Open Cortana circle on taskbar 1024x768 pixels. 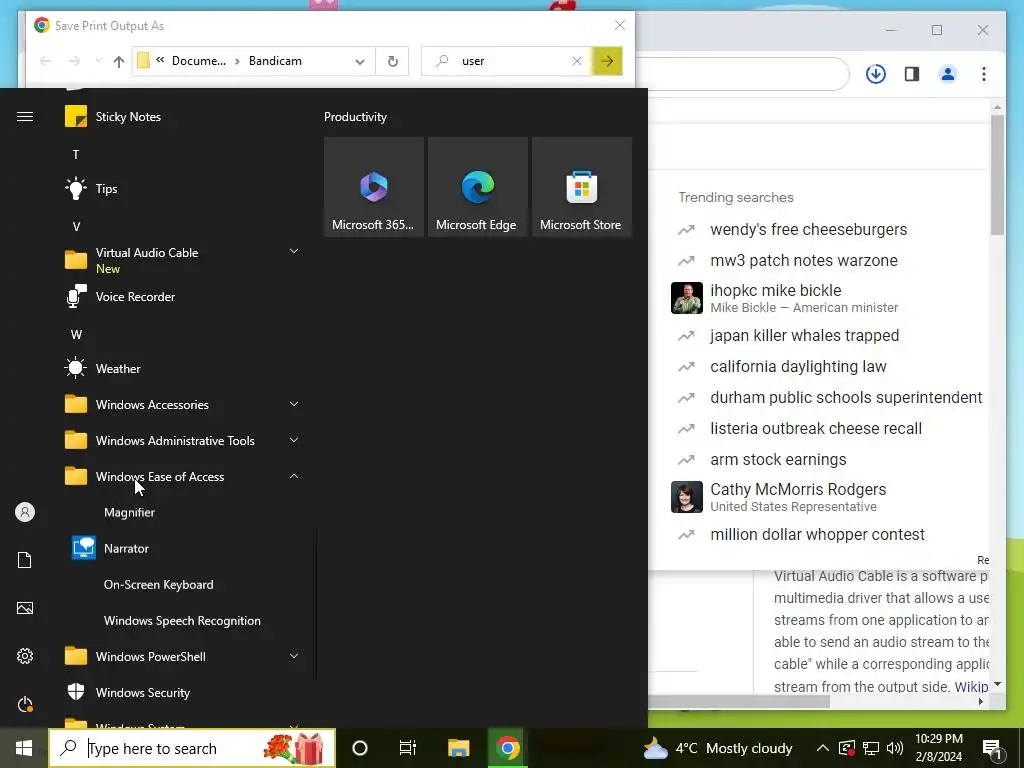[x=360, y=748]
